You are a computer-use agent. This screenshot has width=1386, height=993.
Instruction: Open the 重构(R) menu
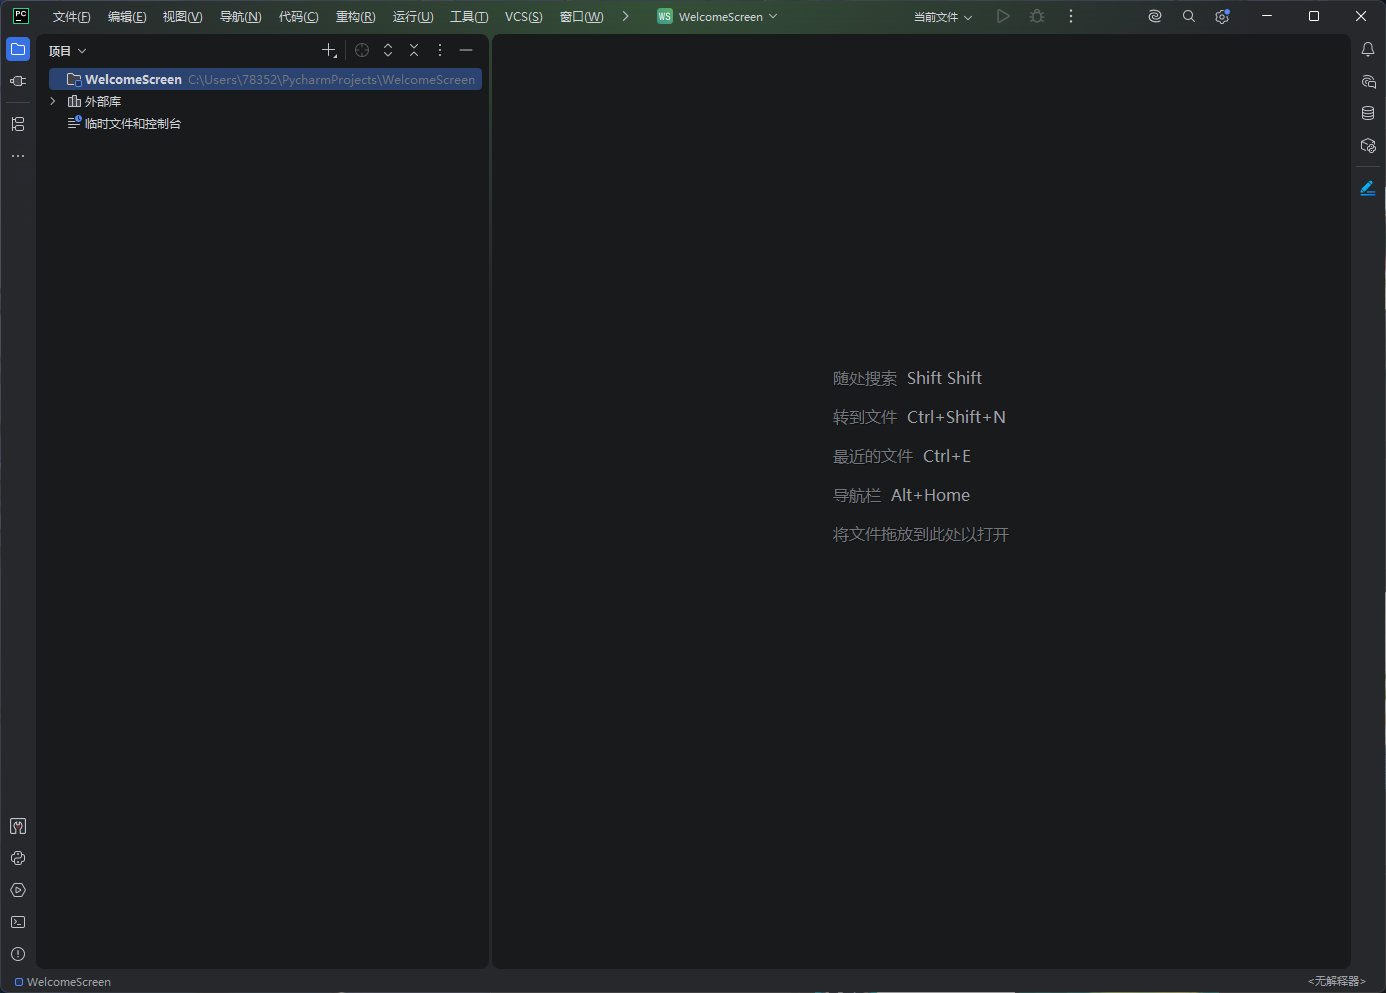click(356, 17)
